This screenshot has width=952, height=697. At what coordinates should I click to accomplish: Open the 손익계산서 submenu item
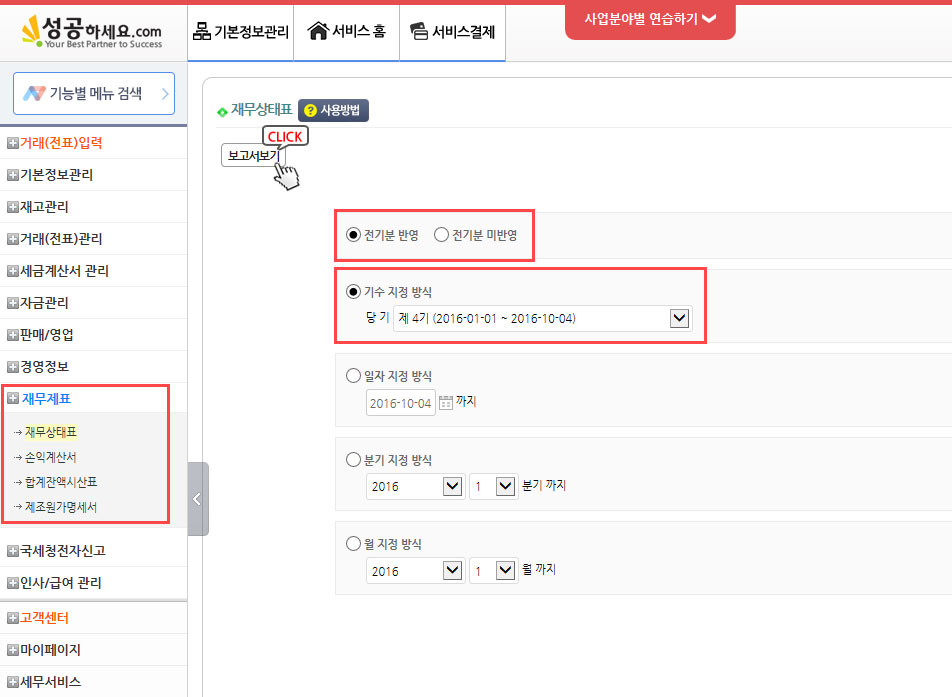point(51,457)
